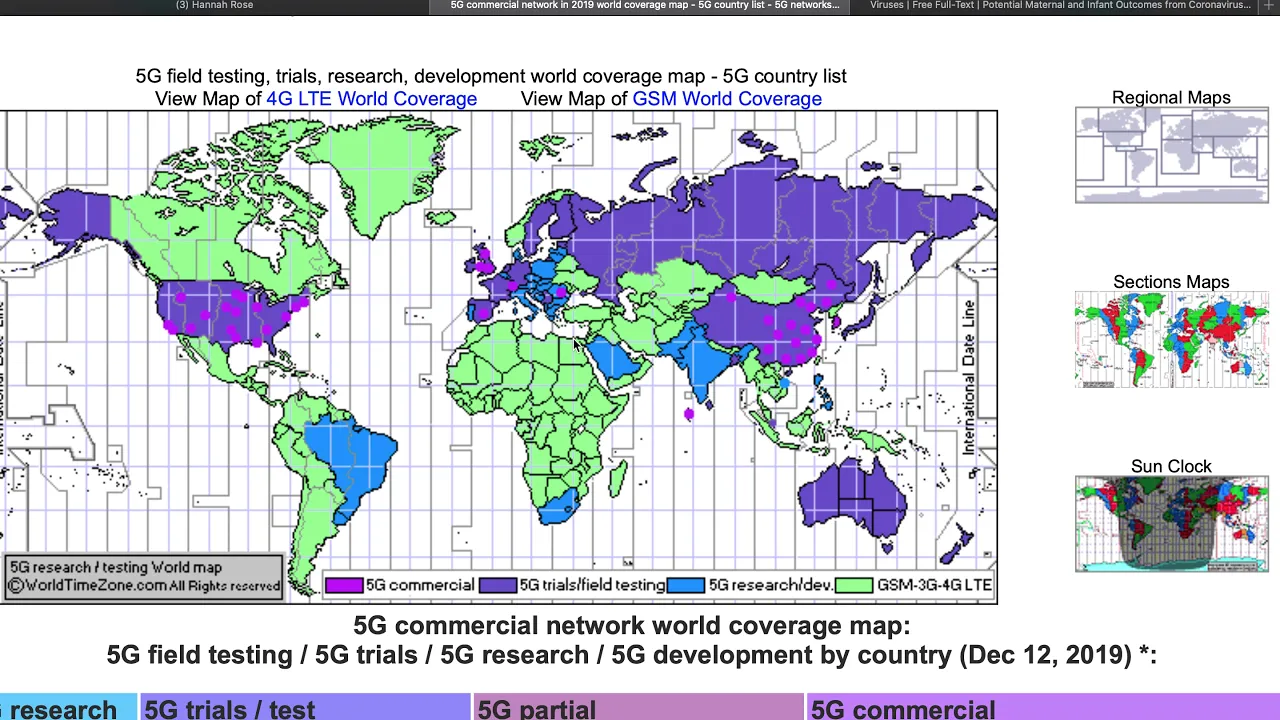Click the WorldTimeZone.com copyright label on map
This screenshot has height=720, width=1280.
[x=143, y=586]
